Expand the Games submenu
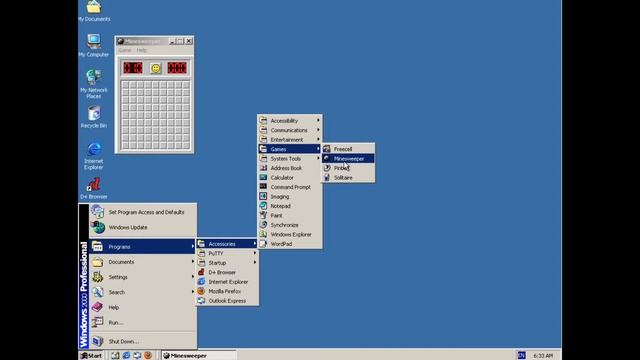 point(290,149)
